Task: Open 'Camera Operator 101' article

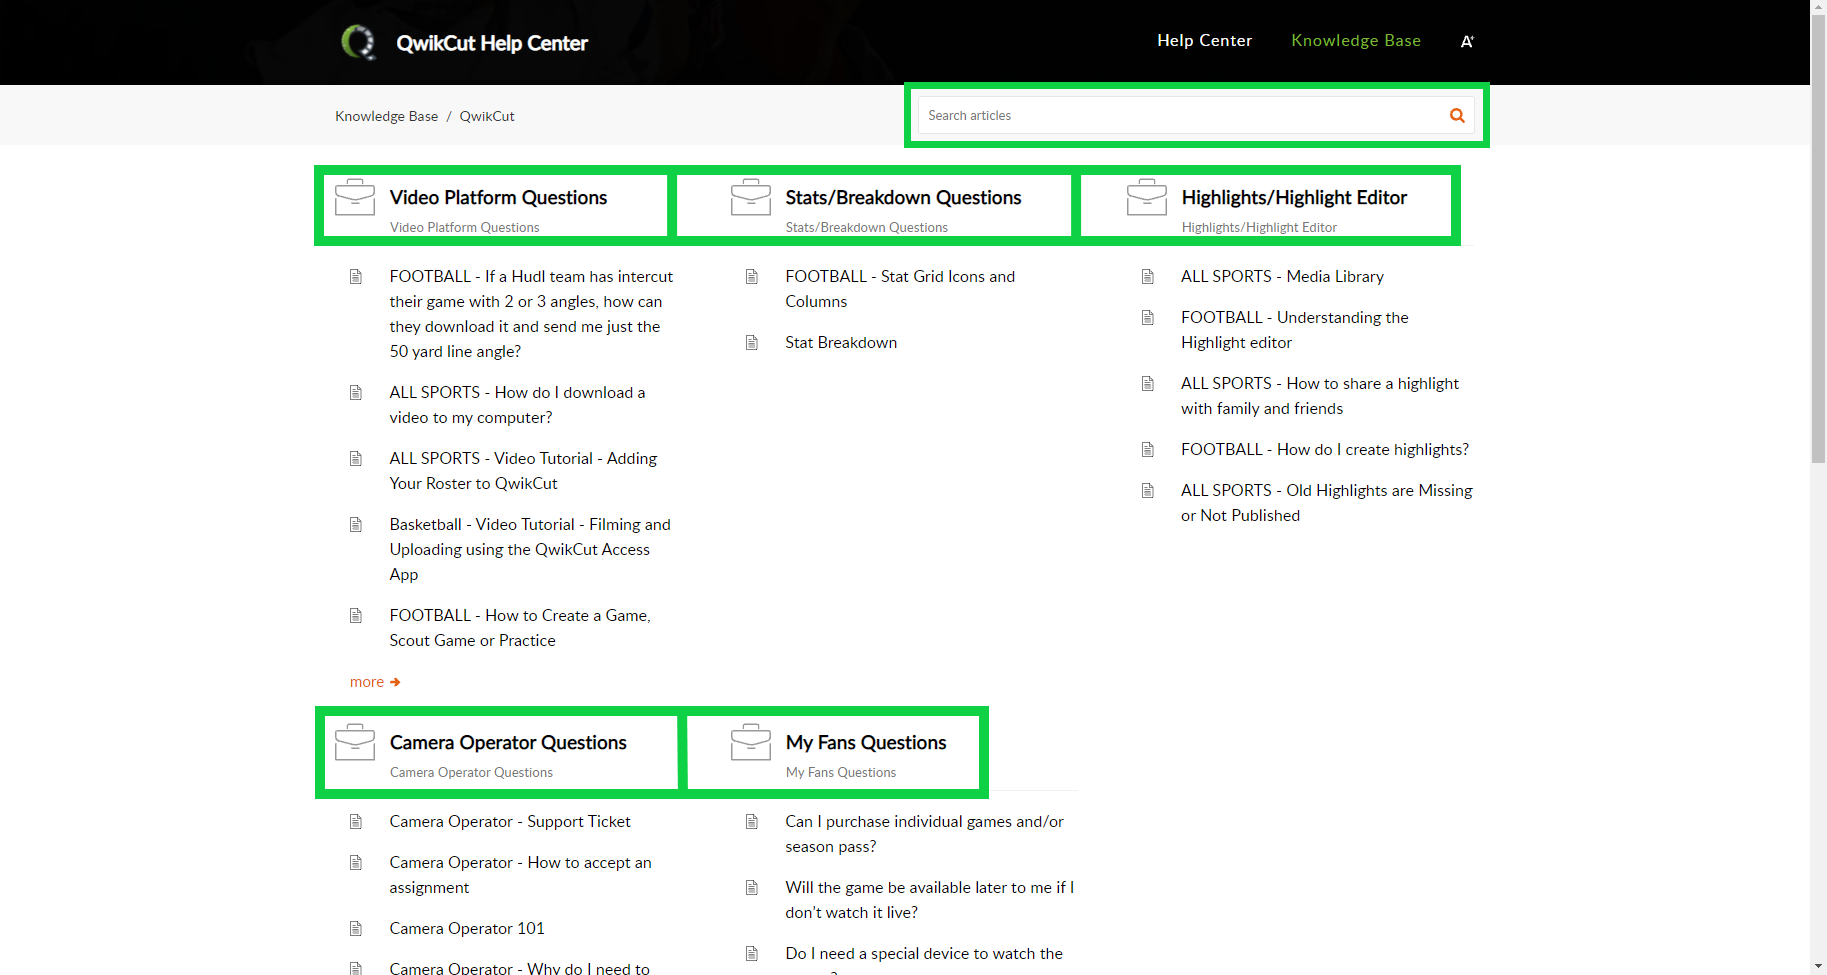Action: coord(467,929)
